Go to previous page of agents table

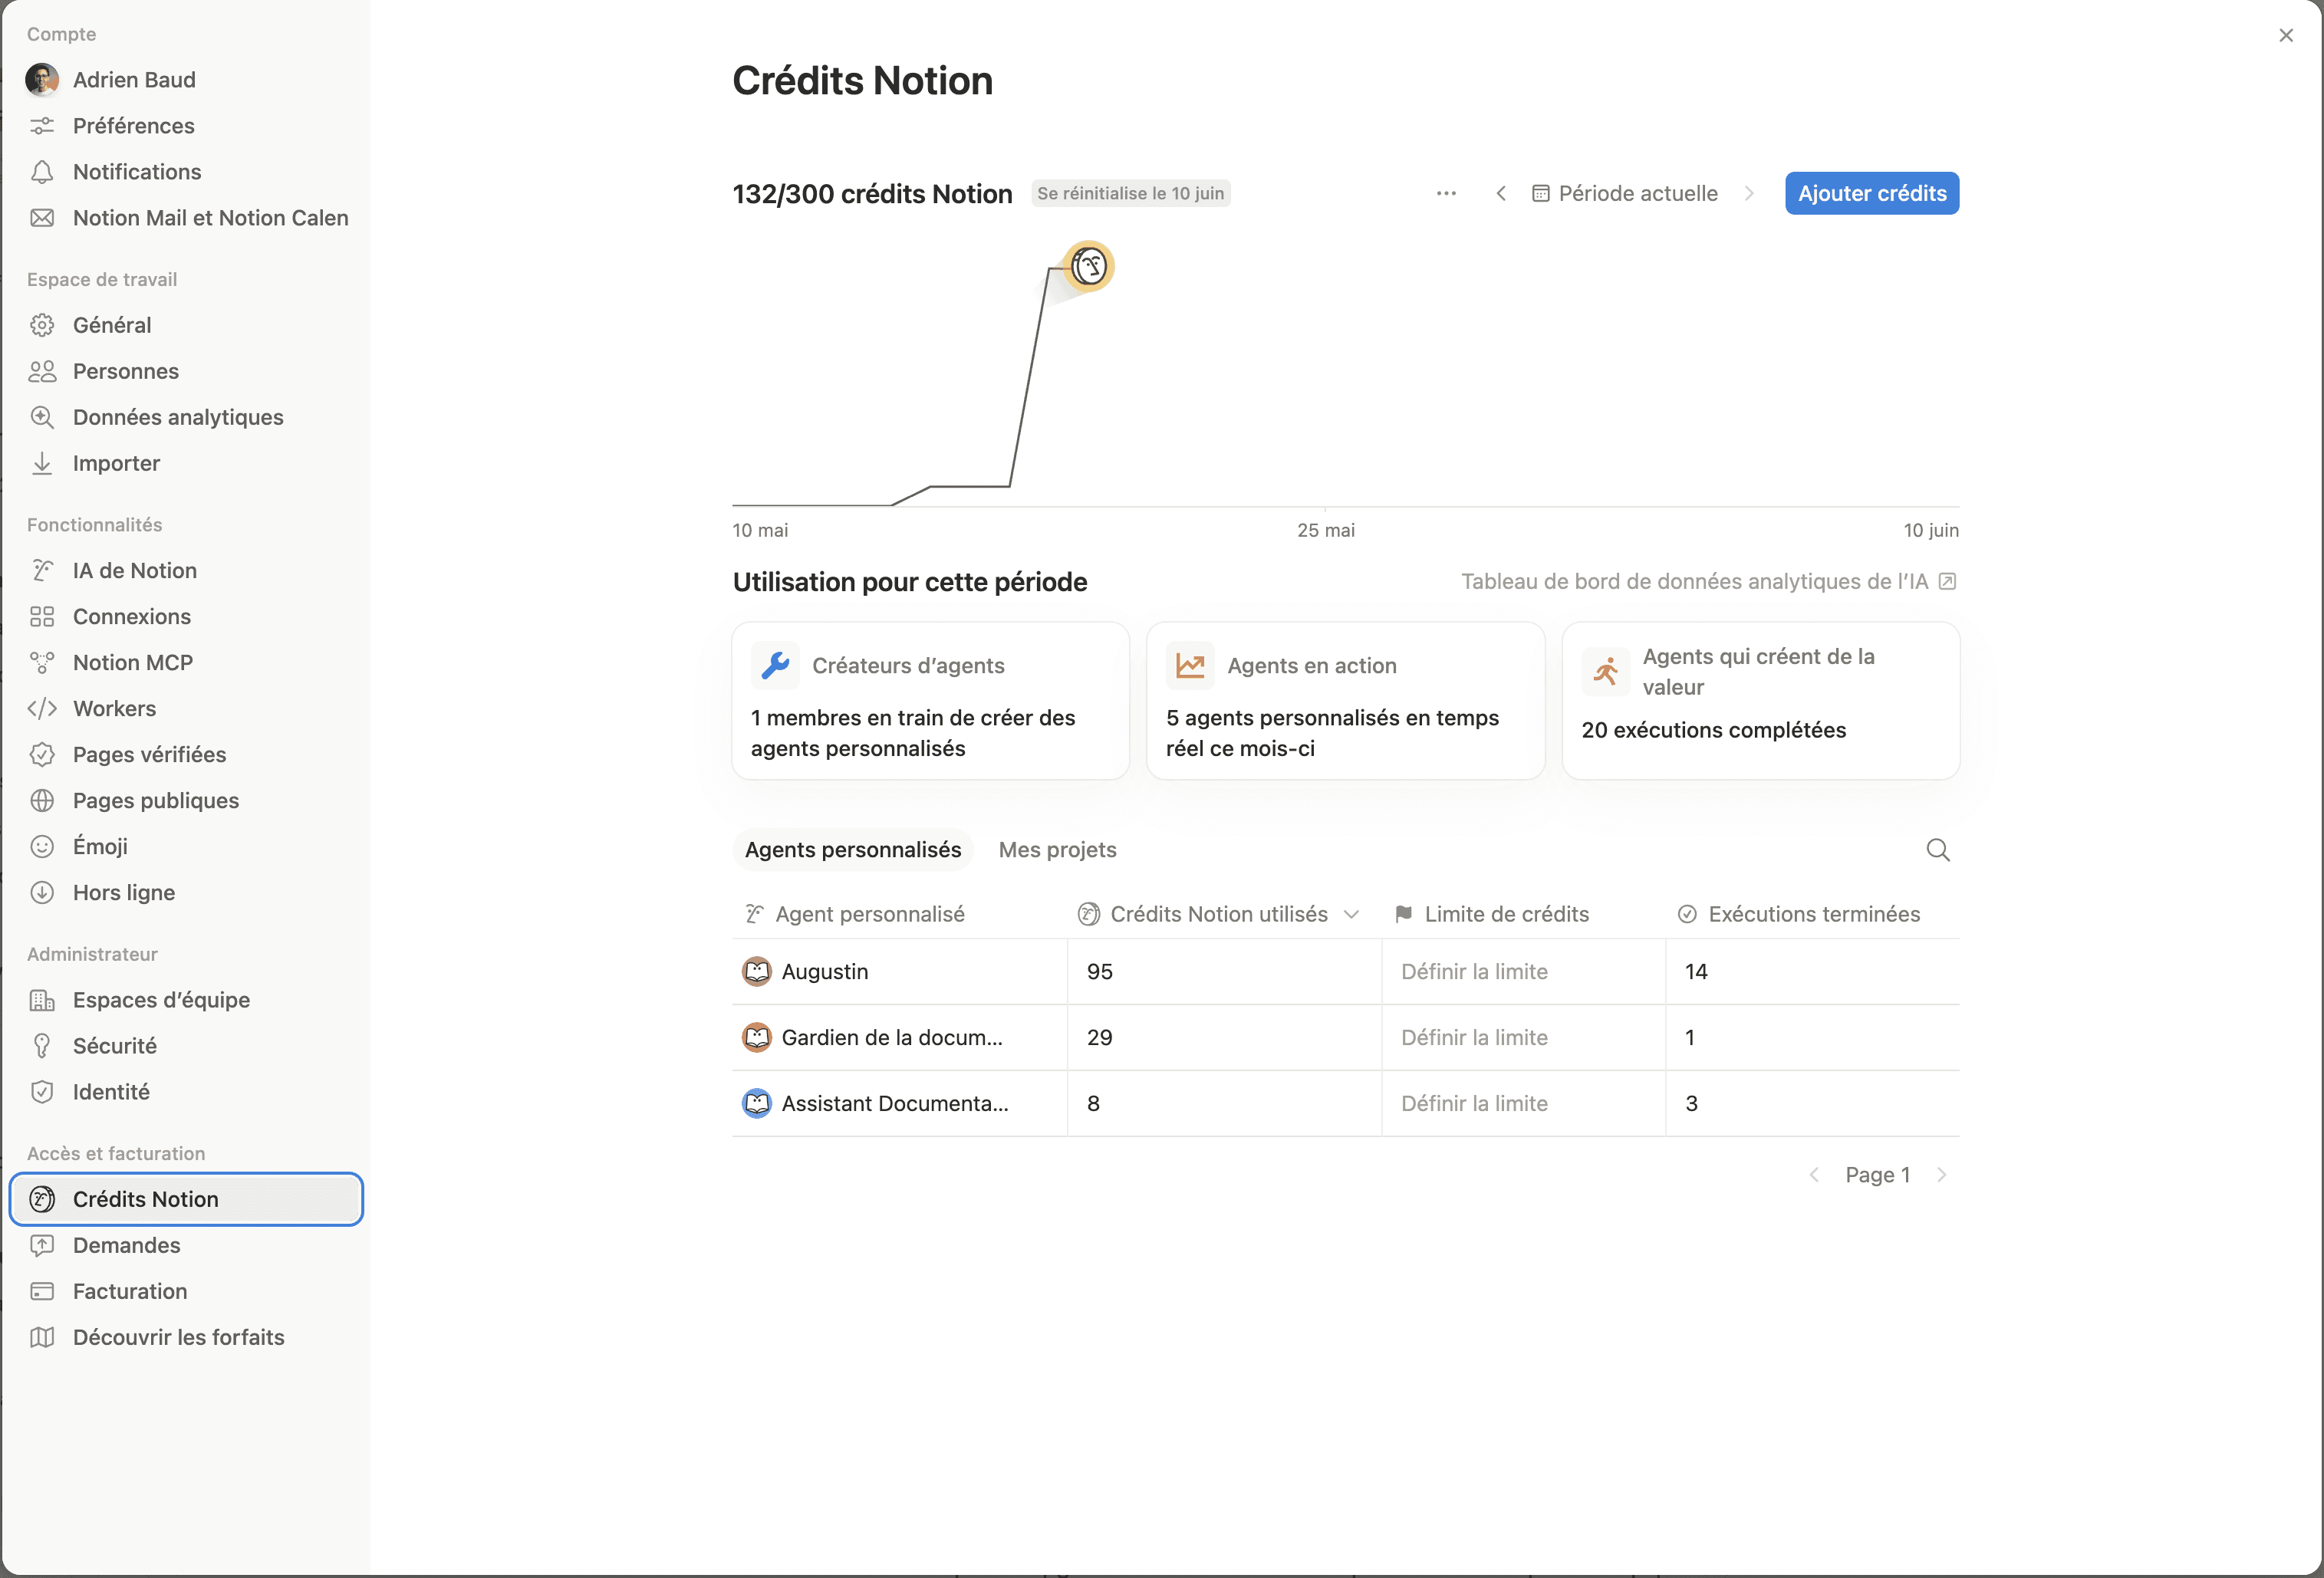[x=1814, y=1175]
